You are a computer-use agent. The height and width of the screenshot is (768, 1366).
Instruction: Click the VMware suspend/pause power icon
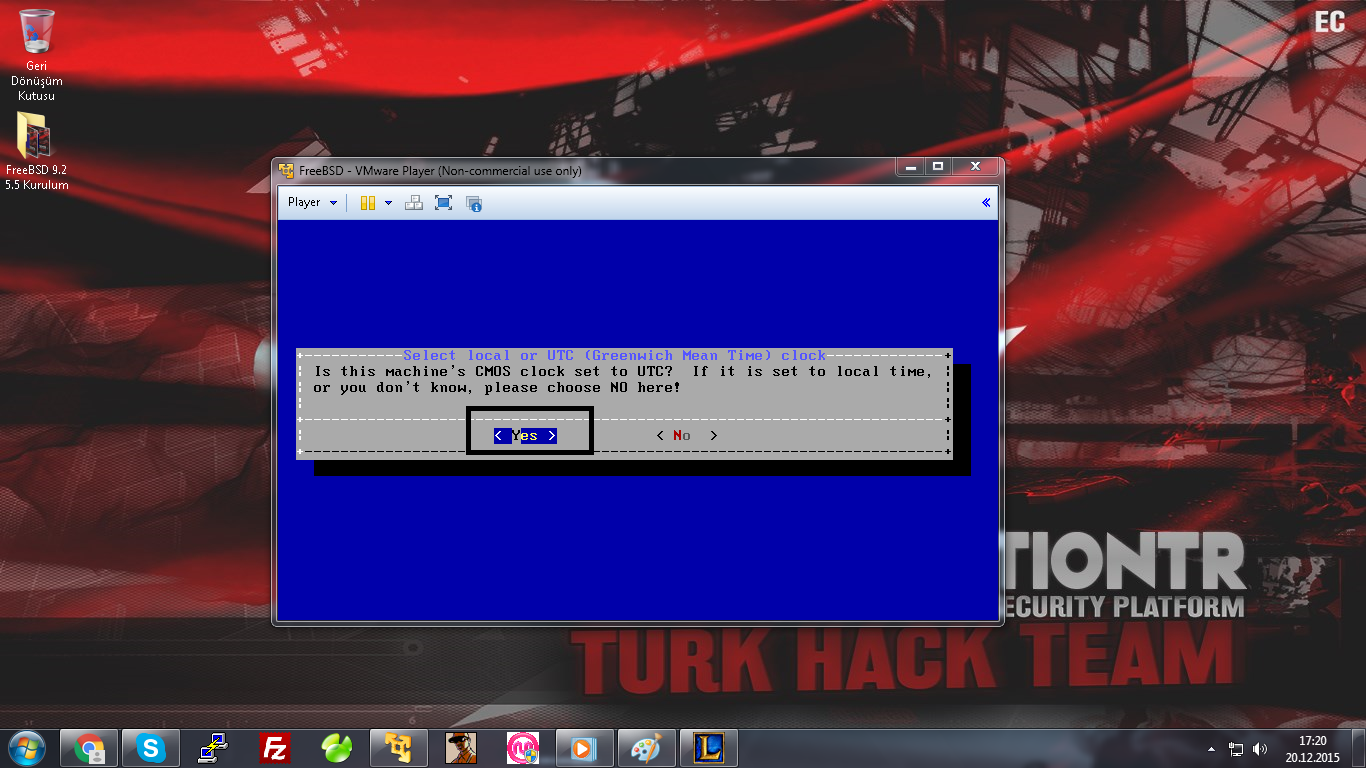pyautogui.click(x=368, y=203)
